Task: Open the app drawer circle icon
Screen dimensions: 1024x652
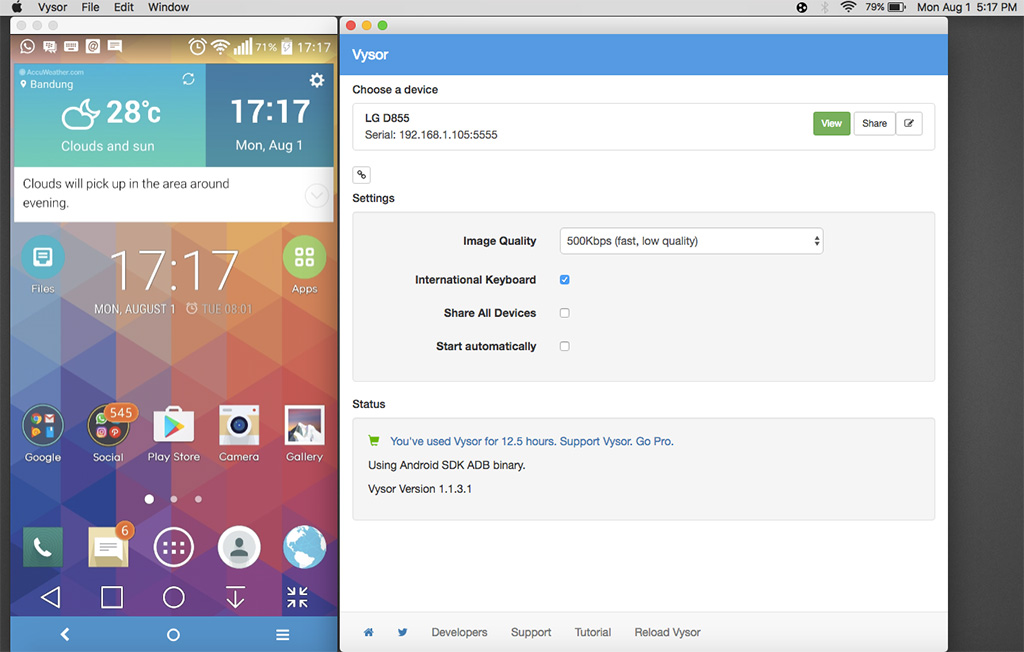Action: pyautogui.click(x=174, y=547)
